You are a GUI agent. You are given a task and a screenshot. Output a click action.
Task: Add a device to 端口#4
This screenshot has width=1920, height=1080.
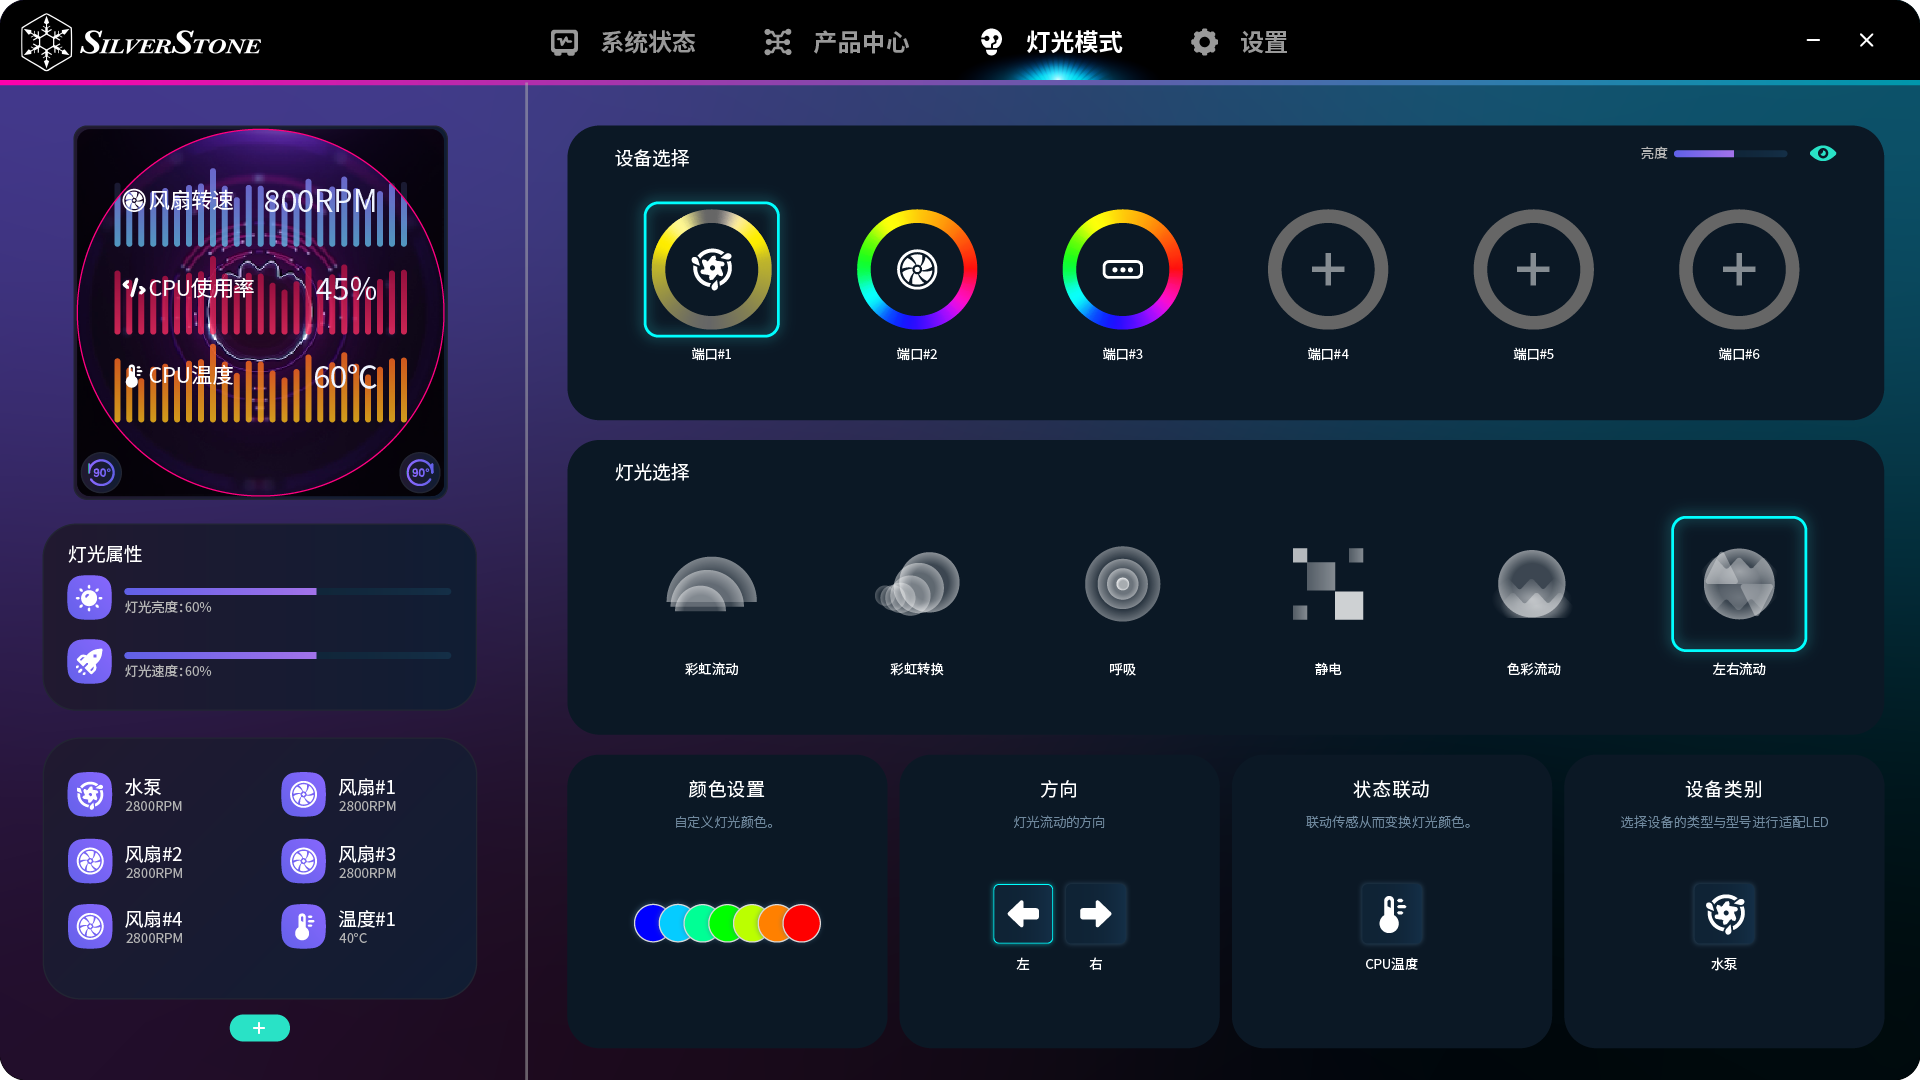coord(1327,269)
